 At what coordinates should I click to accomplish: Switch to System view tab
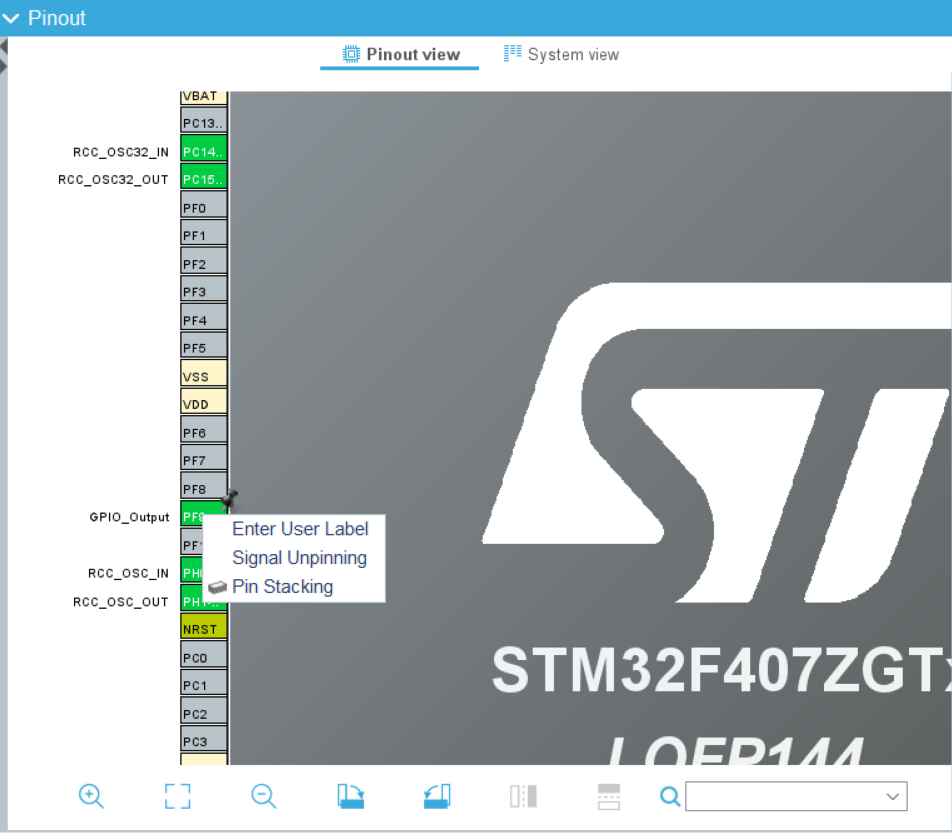(561, 55)
